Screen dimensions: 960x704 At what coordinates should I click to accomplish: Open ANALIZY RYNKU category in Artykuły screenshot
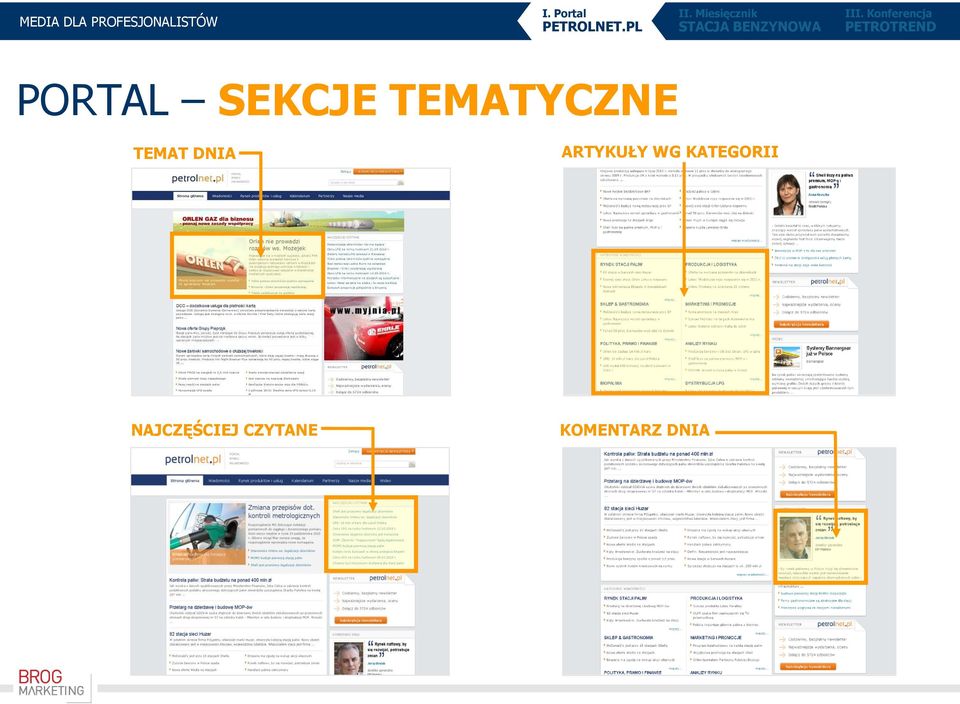coord(701,343)
